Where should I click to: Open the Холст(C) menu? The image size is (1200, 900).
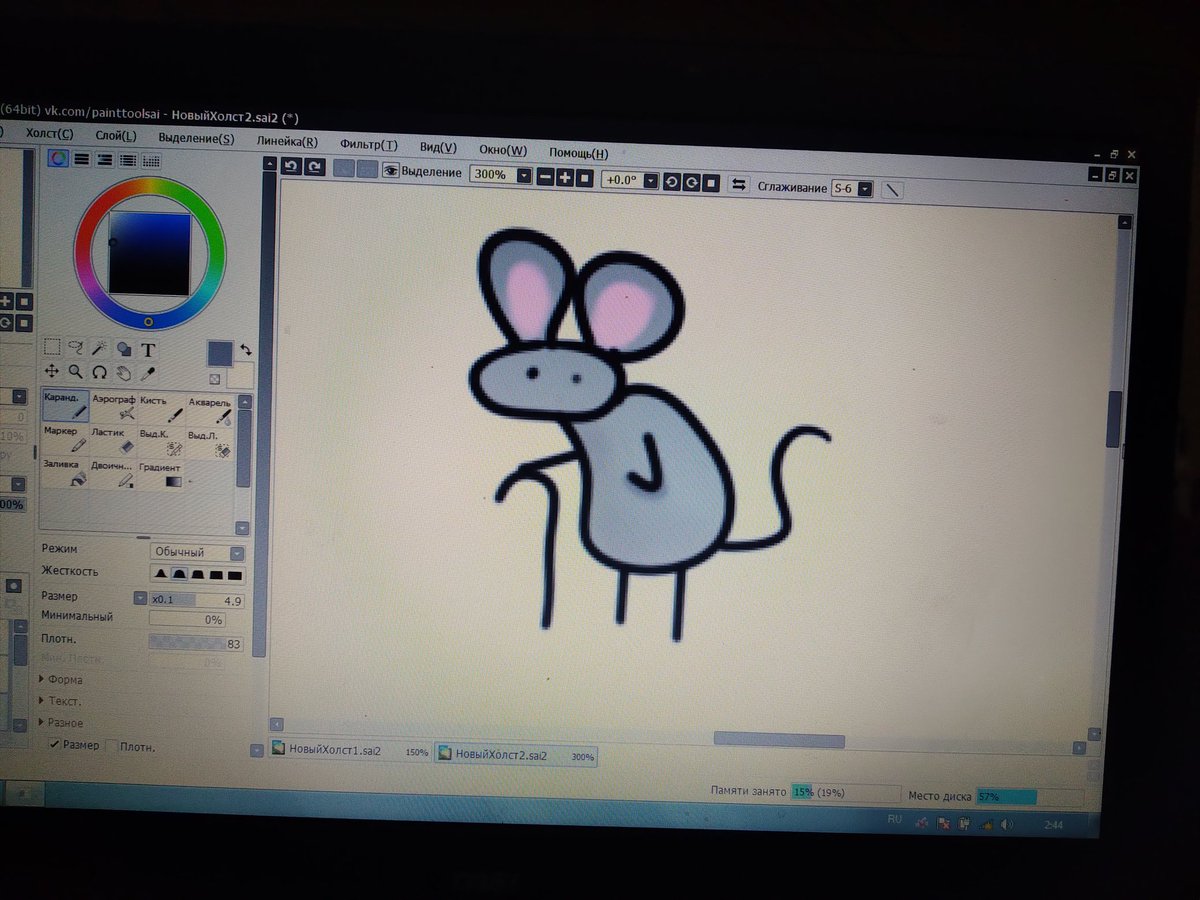(x=49, y=134)
